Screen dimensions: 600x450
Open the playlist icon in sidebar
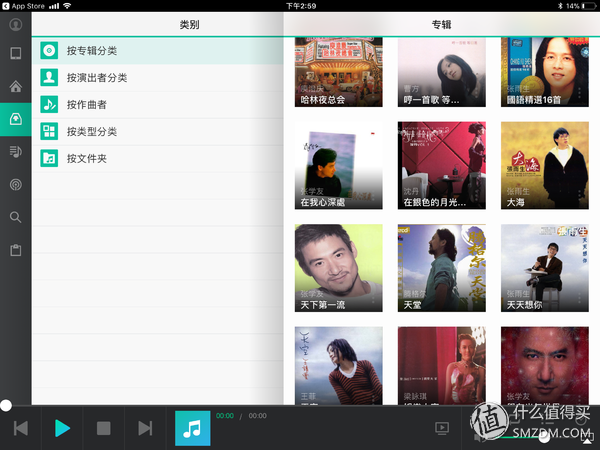(x=16, y=152)
